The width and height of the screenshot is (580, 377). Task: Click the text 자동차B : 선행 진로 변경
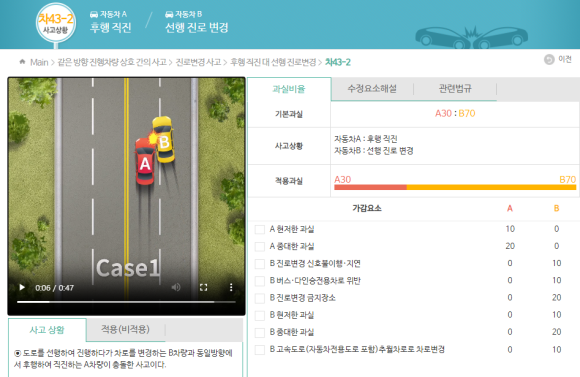pyautogui.click(x=374, y=151)
